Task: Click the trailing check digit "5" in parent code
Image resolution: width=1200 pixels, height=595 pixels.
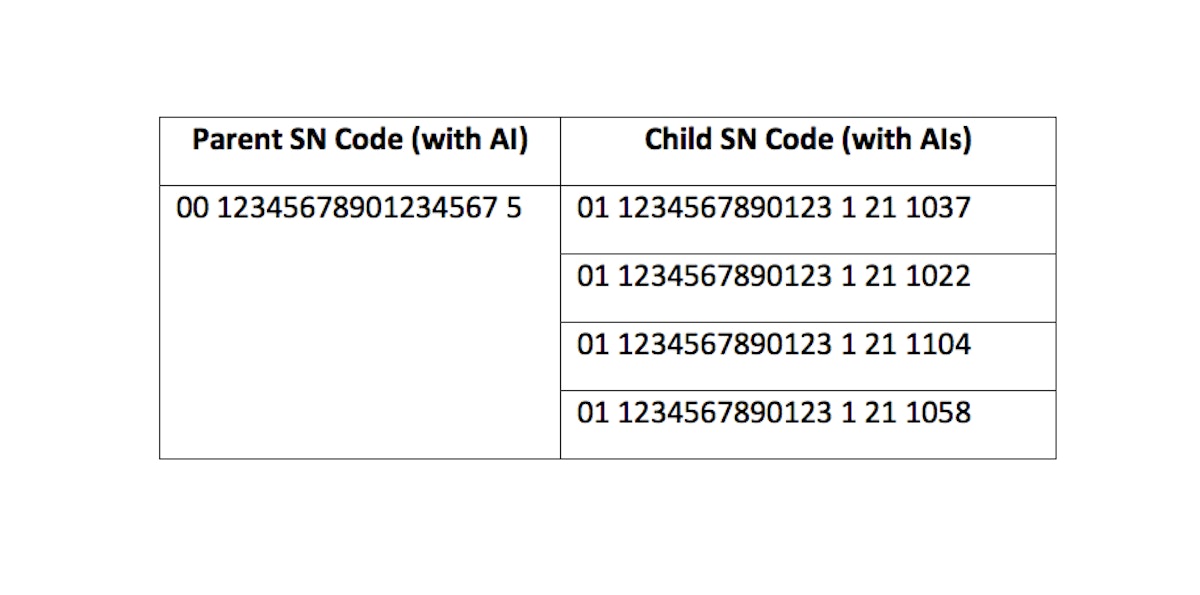Action: tap(514, 209)
